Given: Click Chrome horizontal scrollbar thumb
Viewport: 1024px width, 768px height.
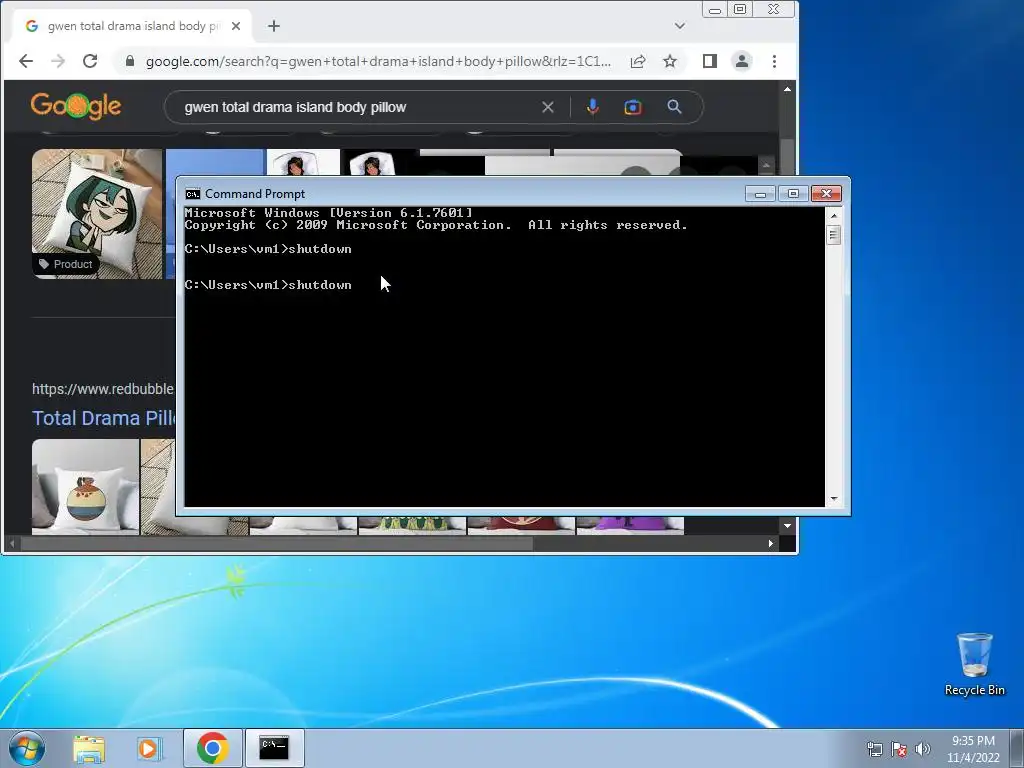Looking at the screenshot, I should 277,543.
